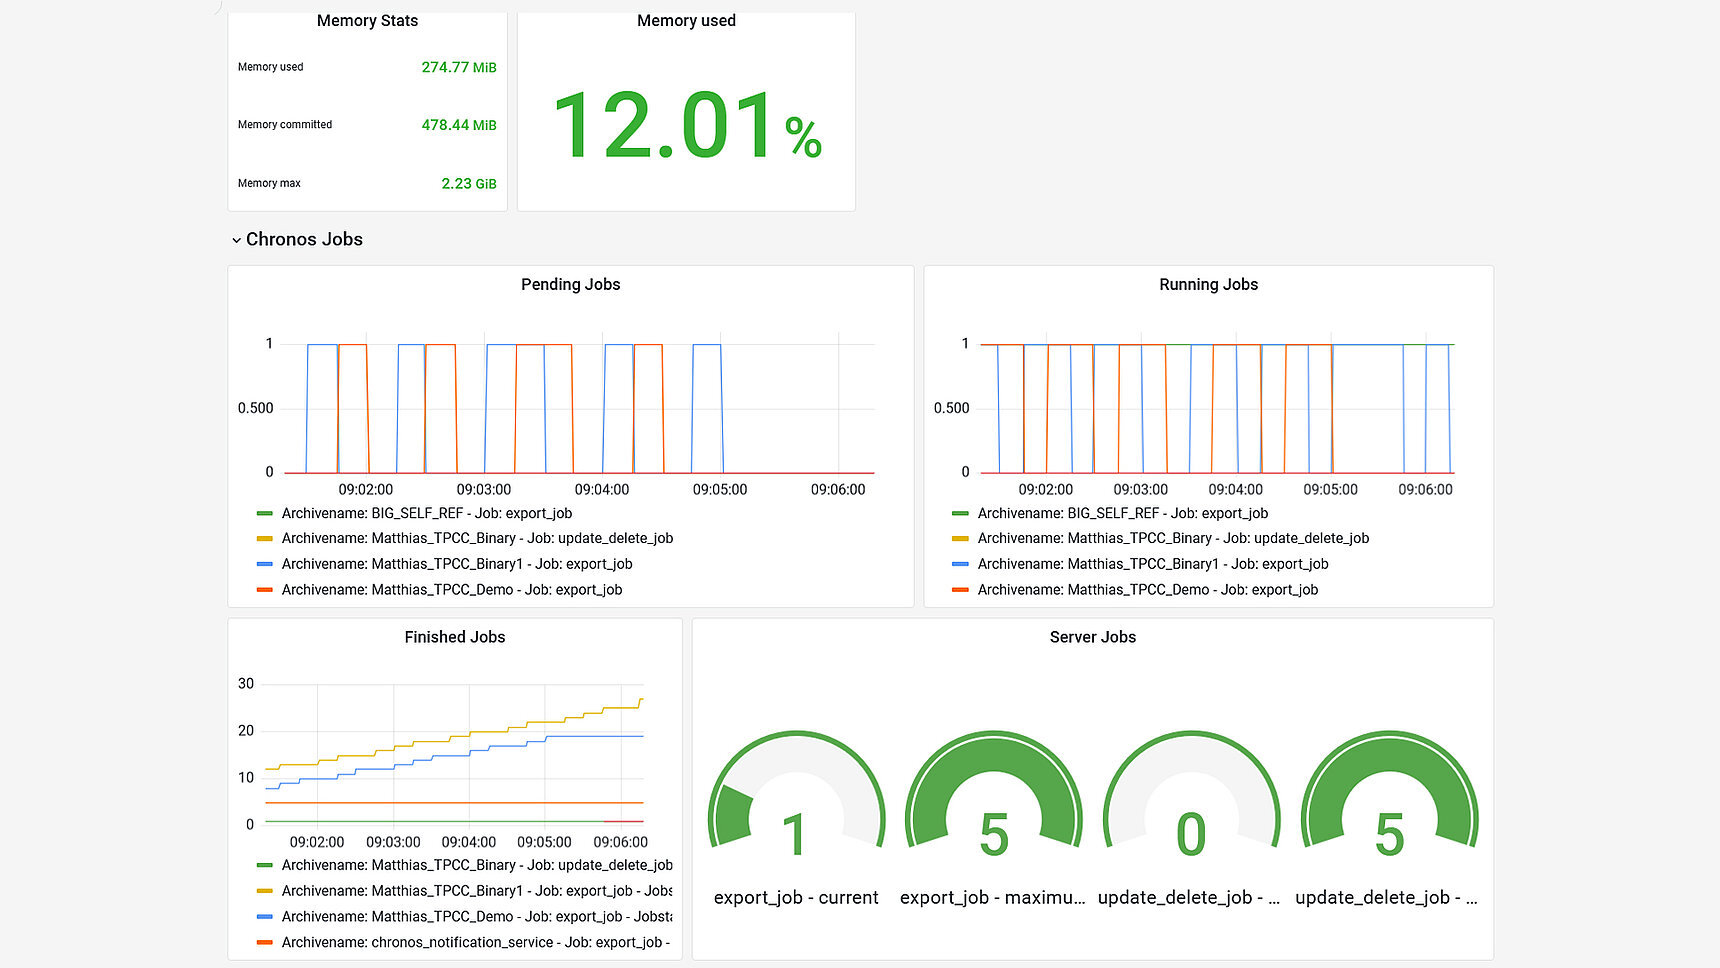Collapse the Chronos Jobs row chevron

pos(236,240)
